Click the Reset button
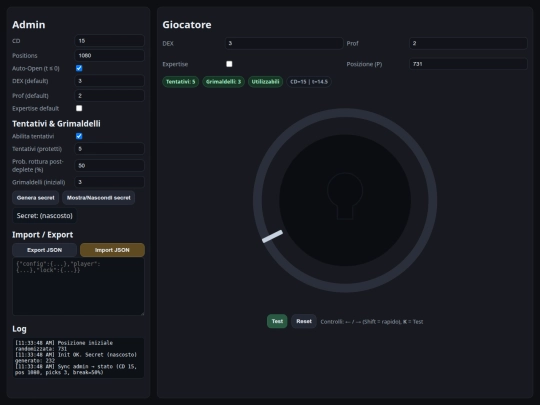 (304, 321)
